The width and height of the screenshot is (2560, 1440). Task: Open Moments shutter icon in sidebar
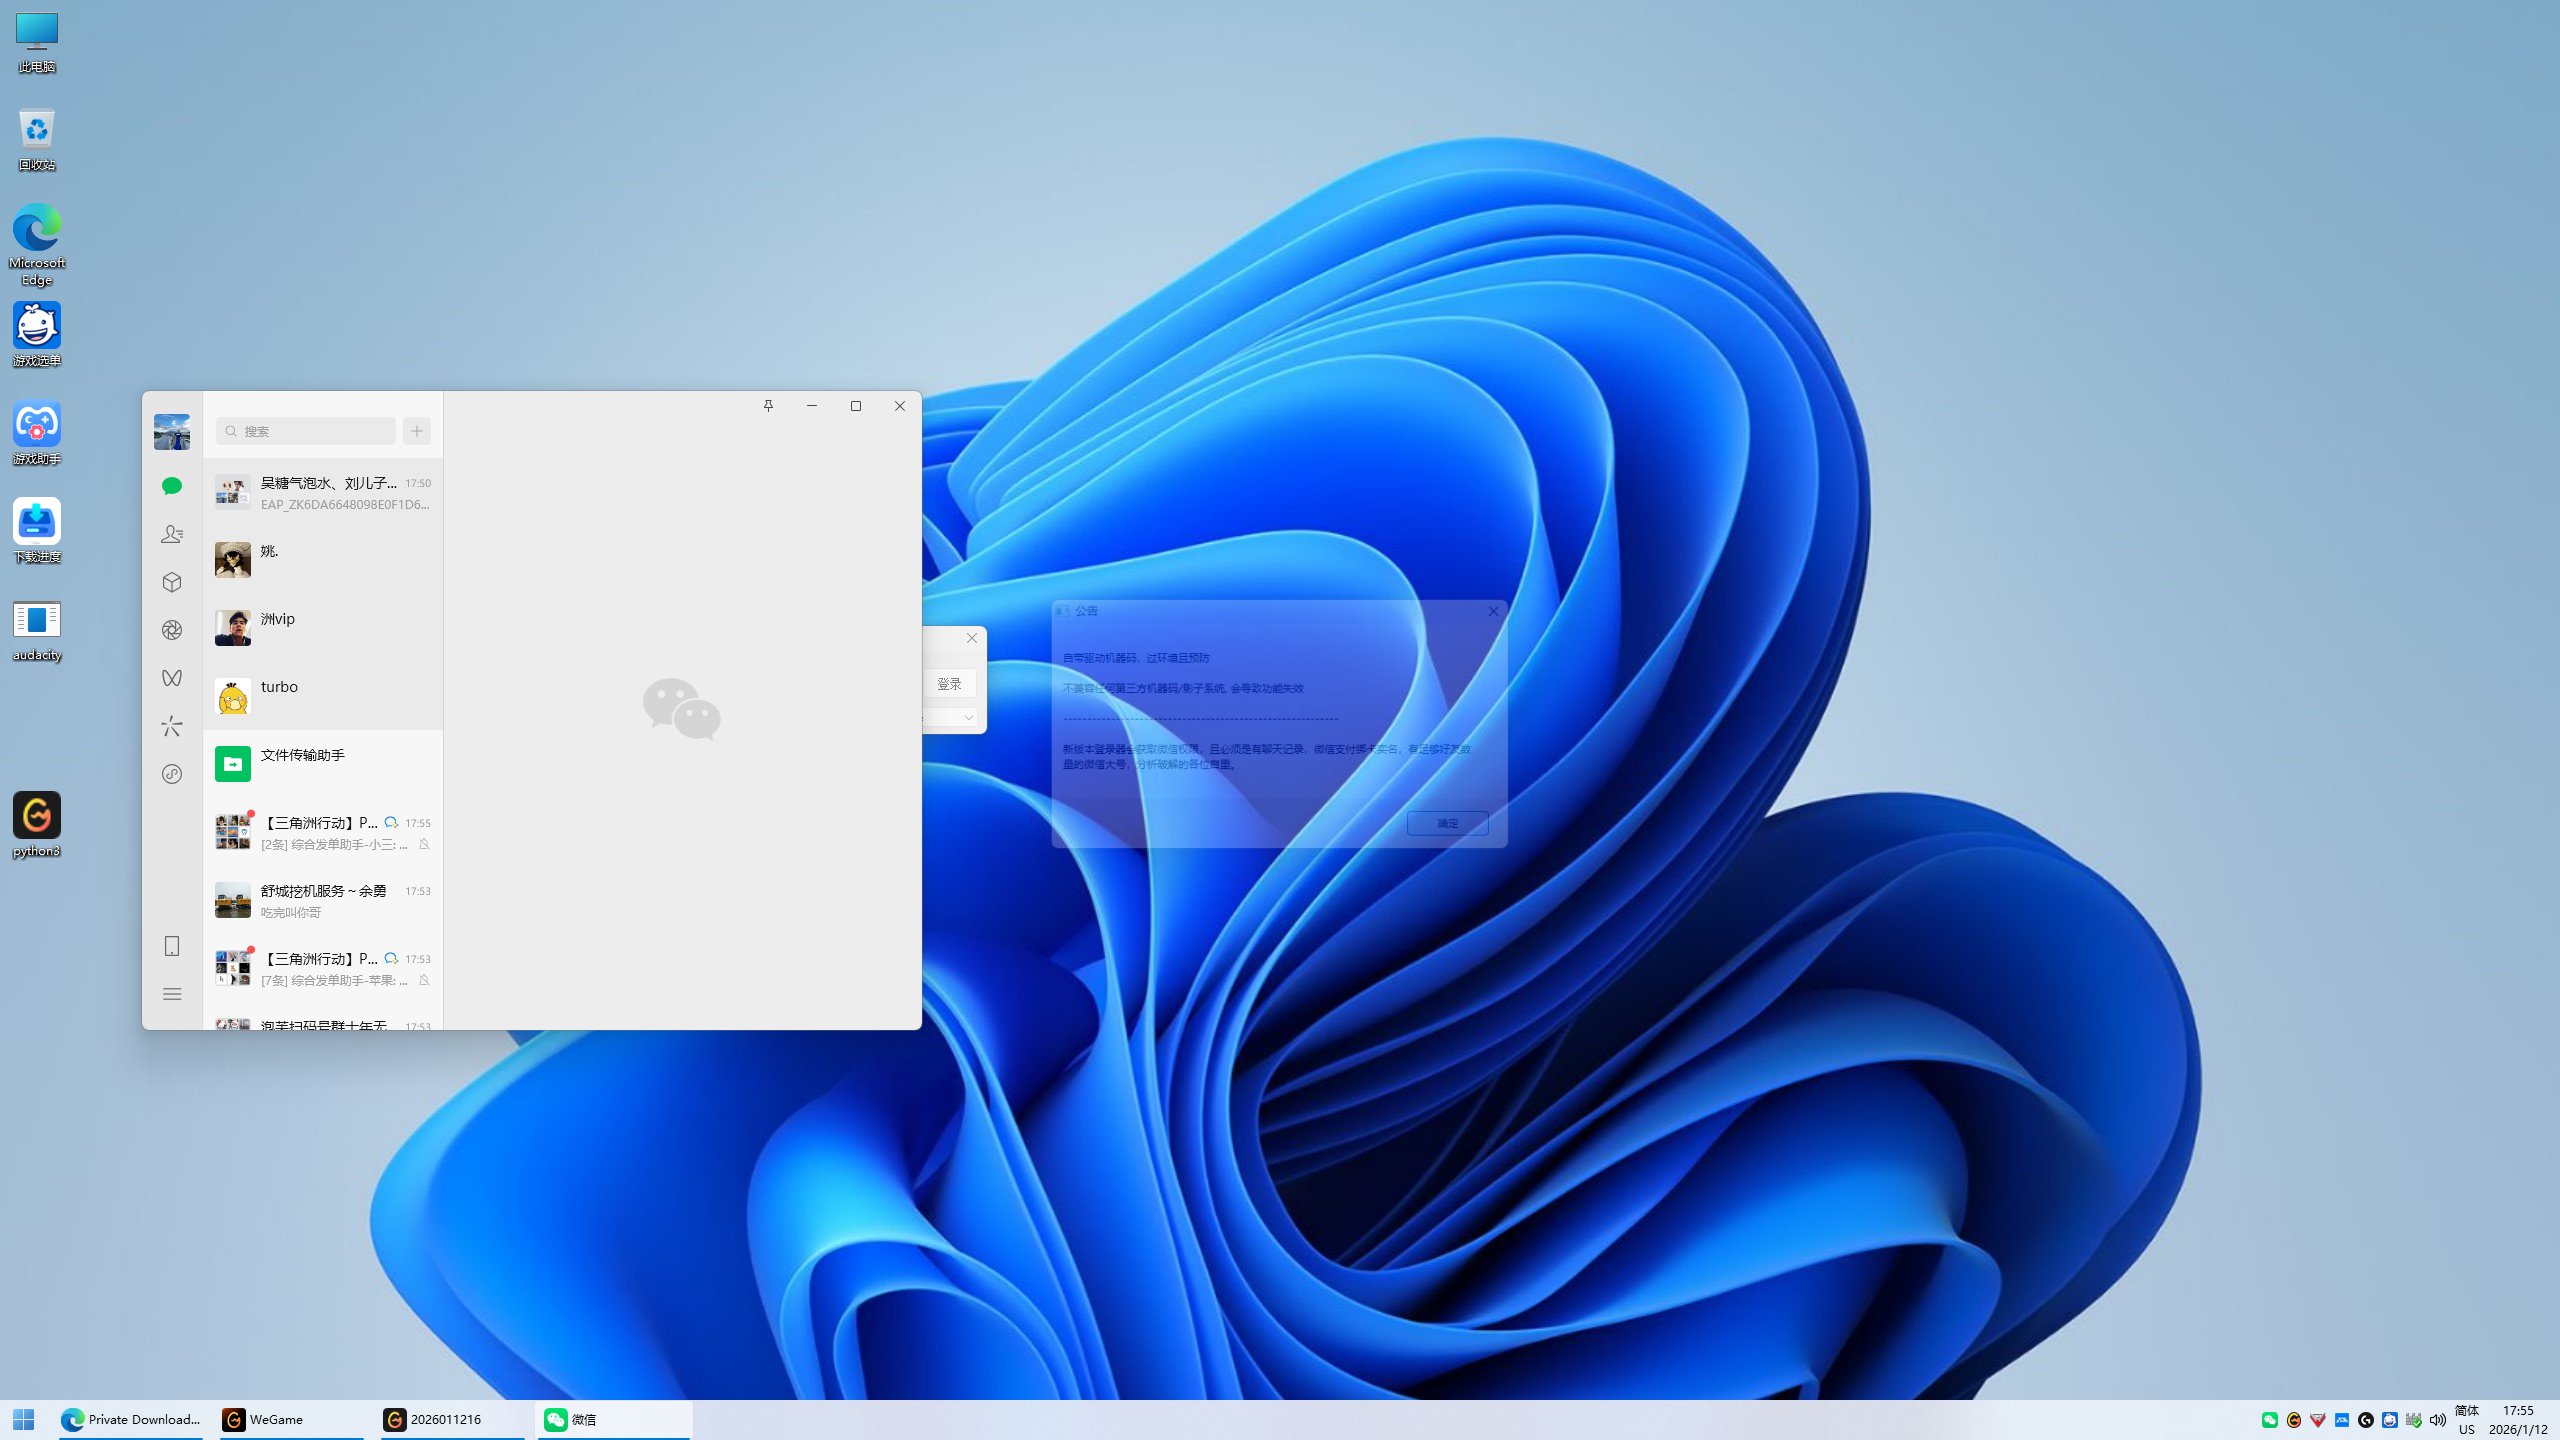pyautogui.click(x=172, y=630)
